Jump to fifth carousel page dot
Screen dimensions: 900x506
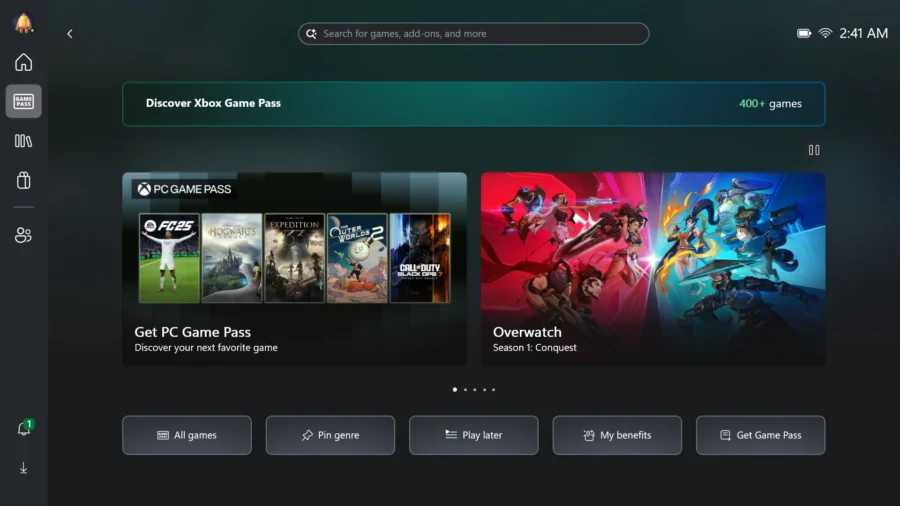coord(494,390)
